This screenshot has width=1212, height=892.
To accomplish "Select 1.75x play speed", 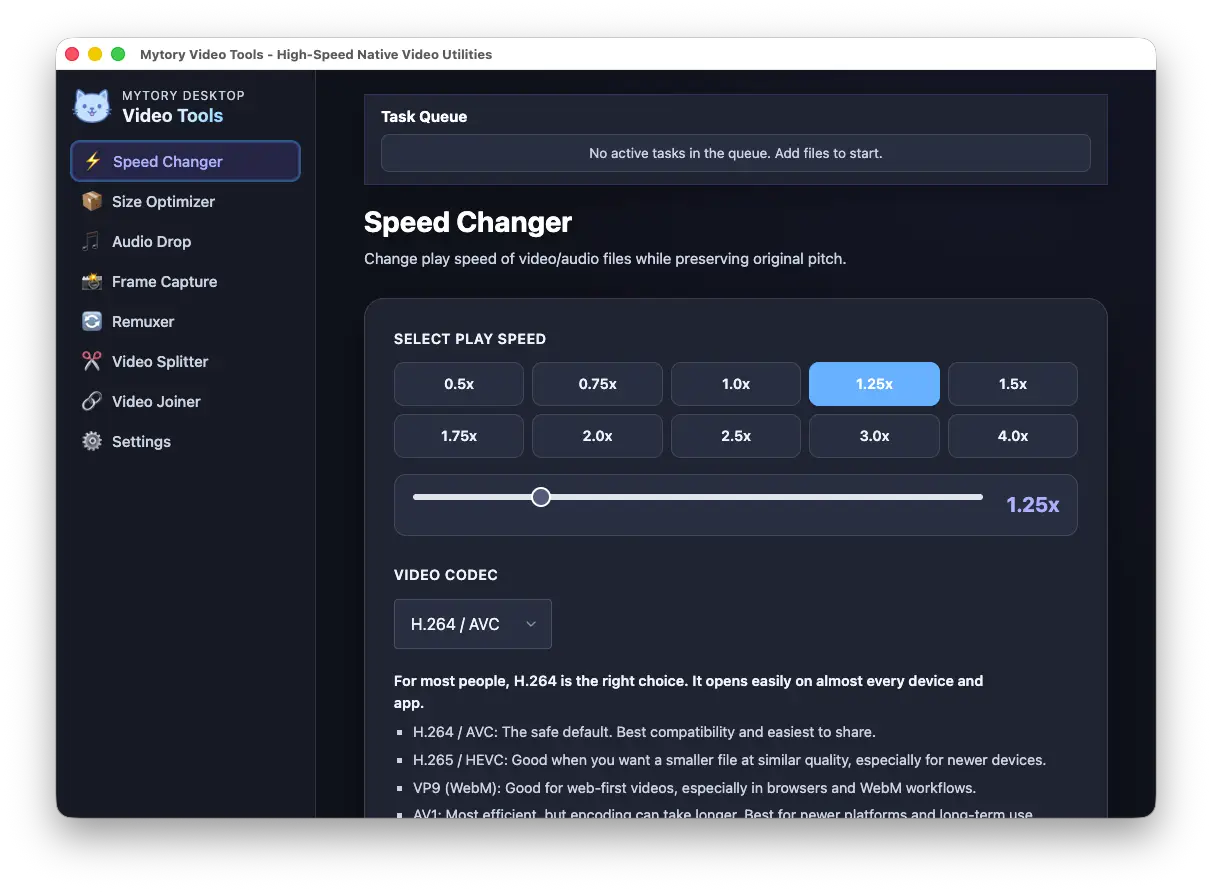I will (x=459, y=436).
